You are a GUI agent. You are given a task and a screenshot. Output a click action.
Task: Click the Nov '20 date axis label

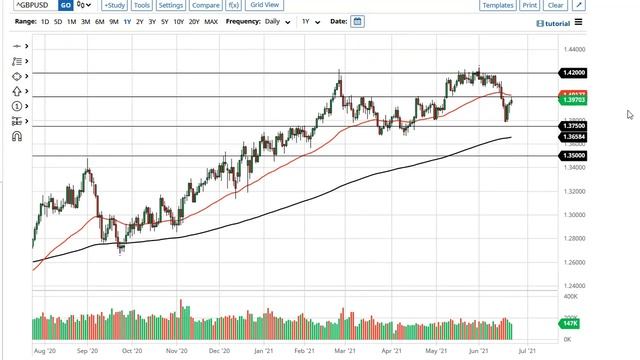click(x=176, y=351)
